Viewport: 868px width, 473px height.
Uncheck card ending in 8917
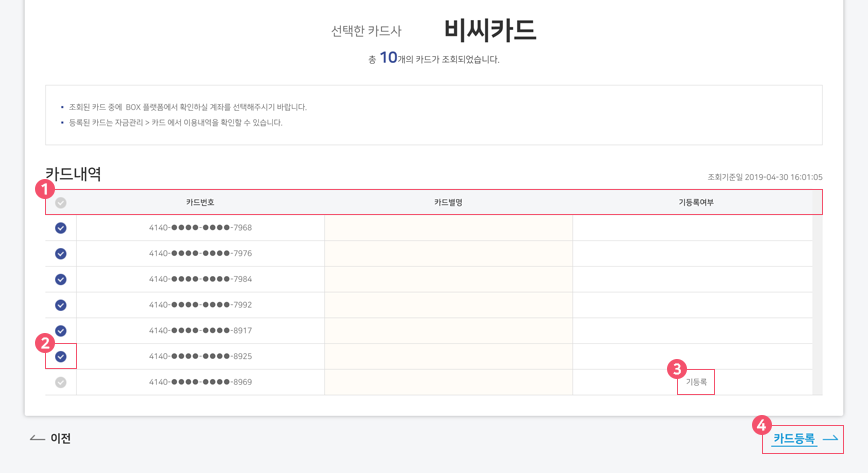(x=61, y=331)
